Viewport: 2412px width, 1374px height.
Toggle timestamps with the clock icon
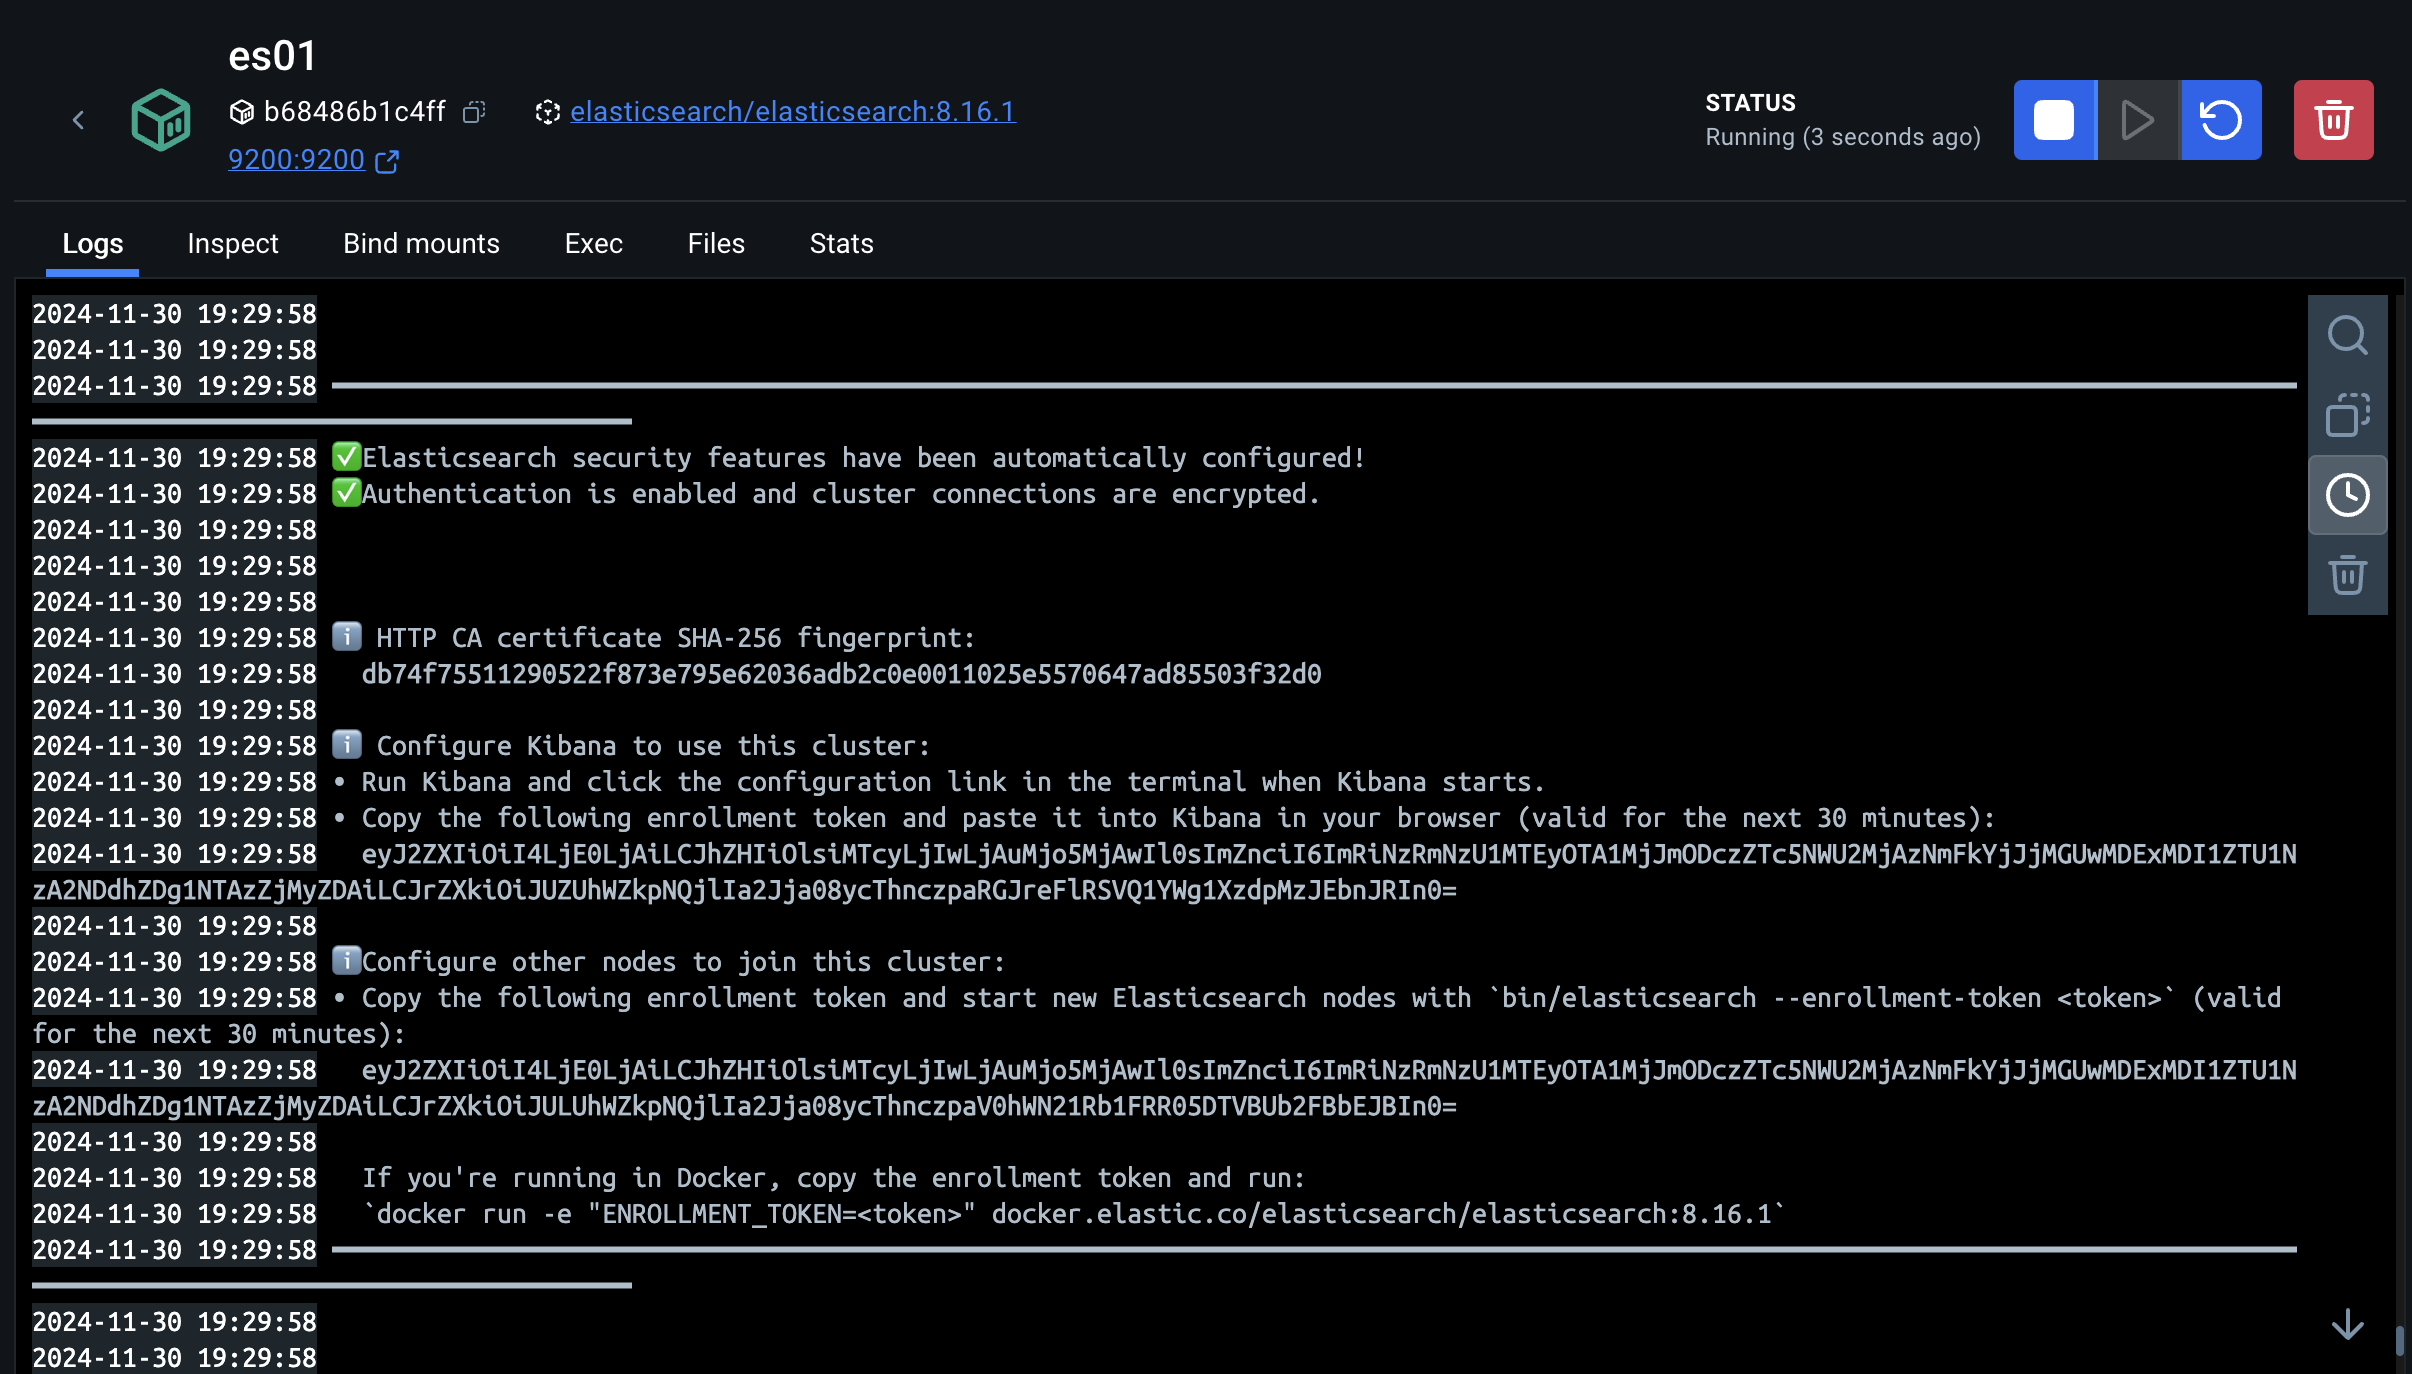[2347, 495]
